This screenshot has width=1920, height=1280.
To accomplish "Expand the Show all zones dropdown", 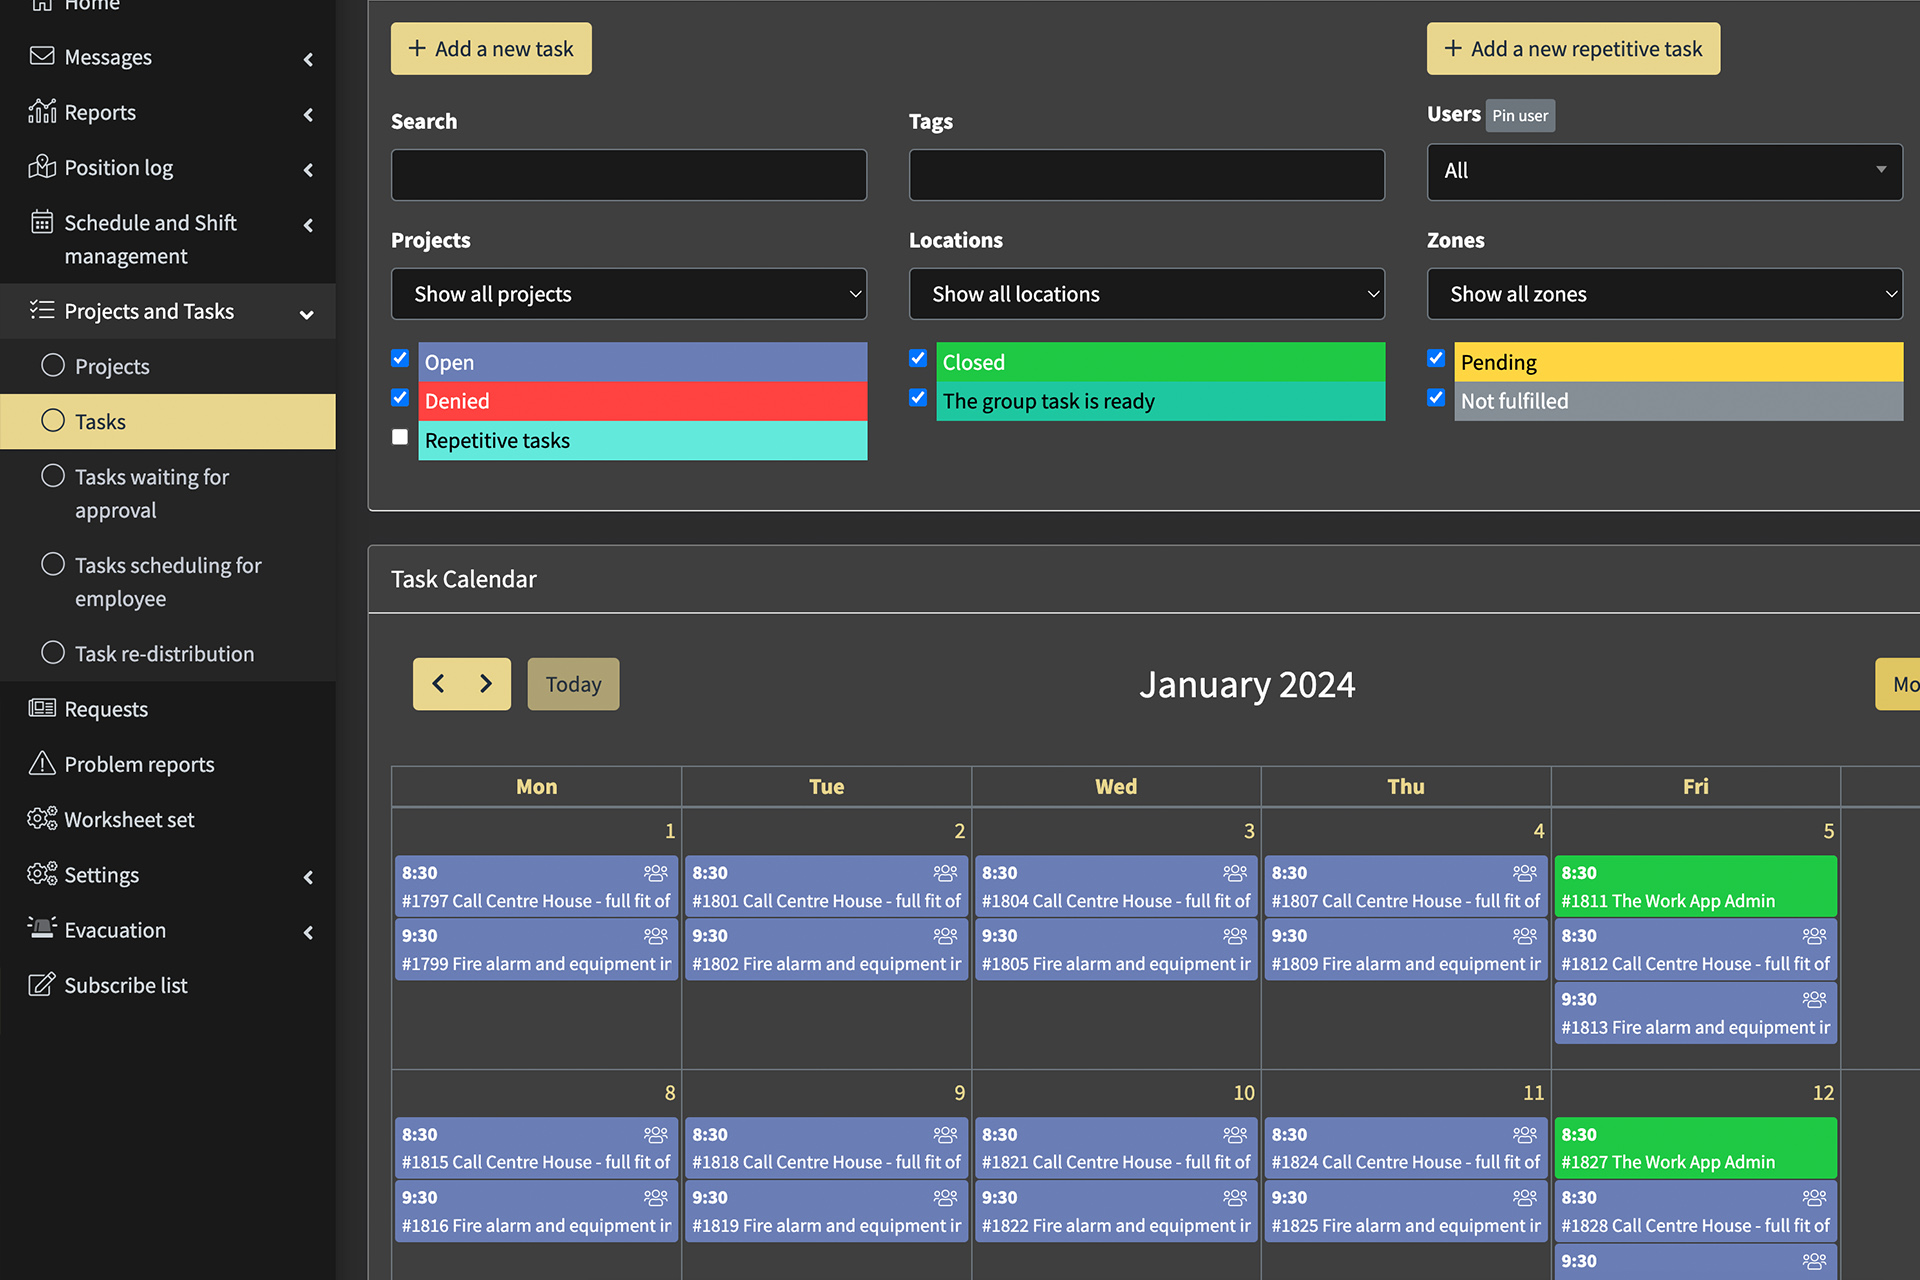I will [1663, 294].
